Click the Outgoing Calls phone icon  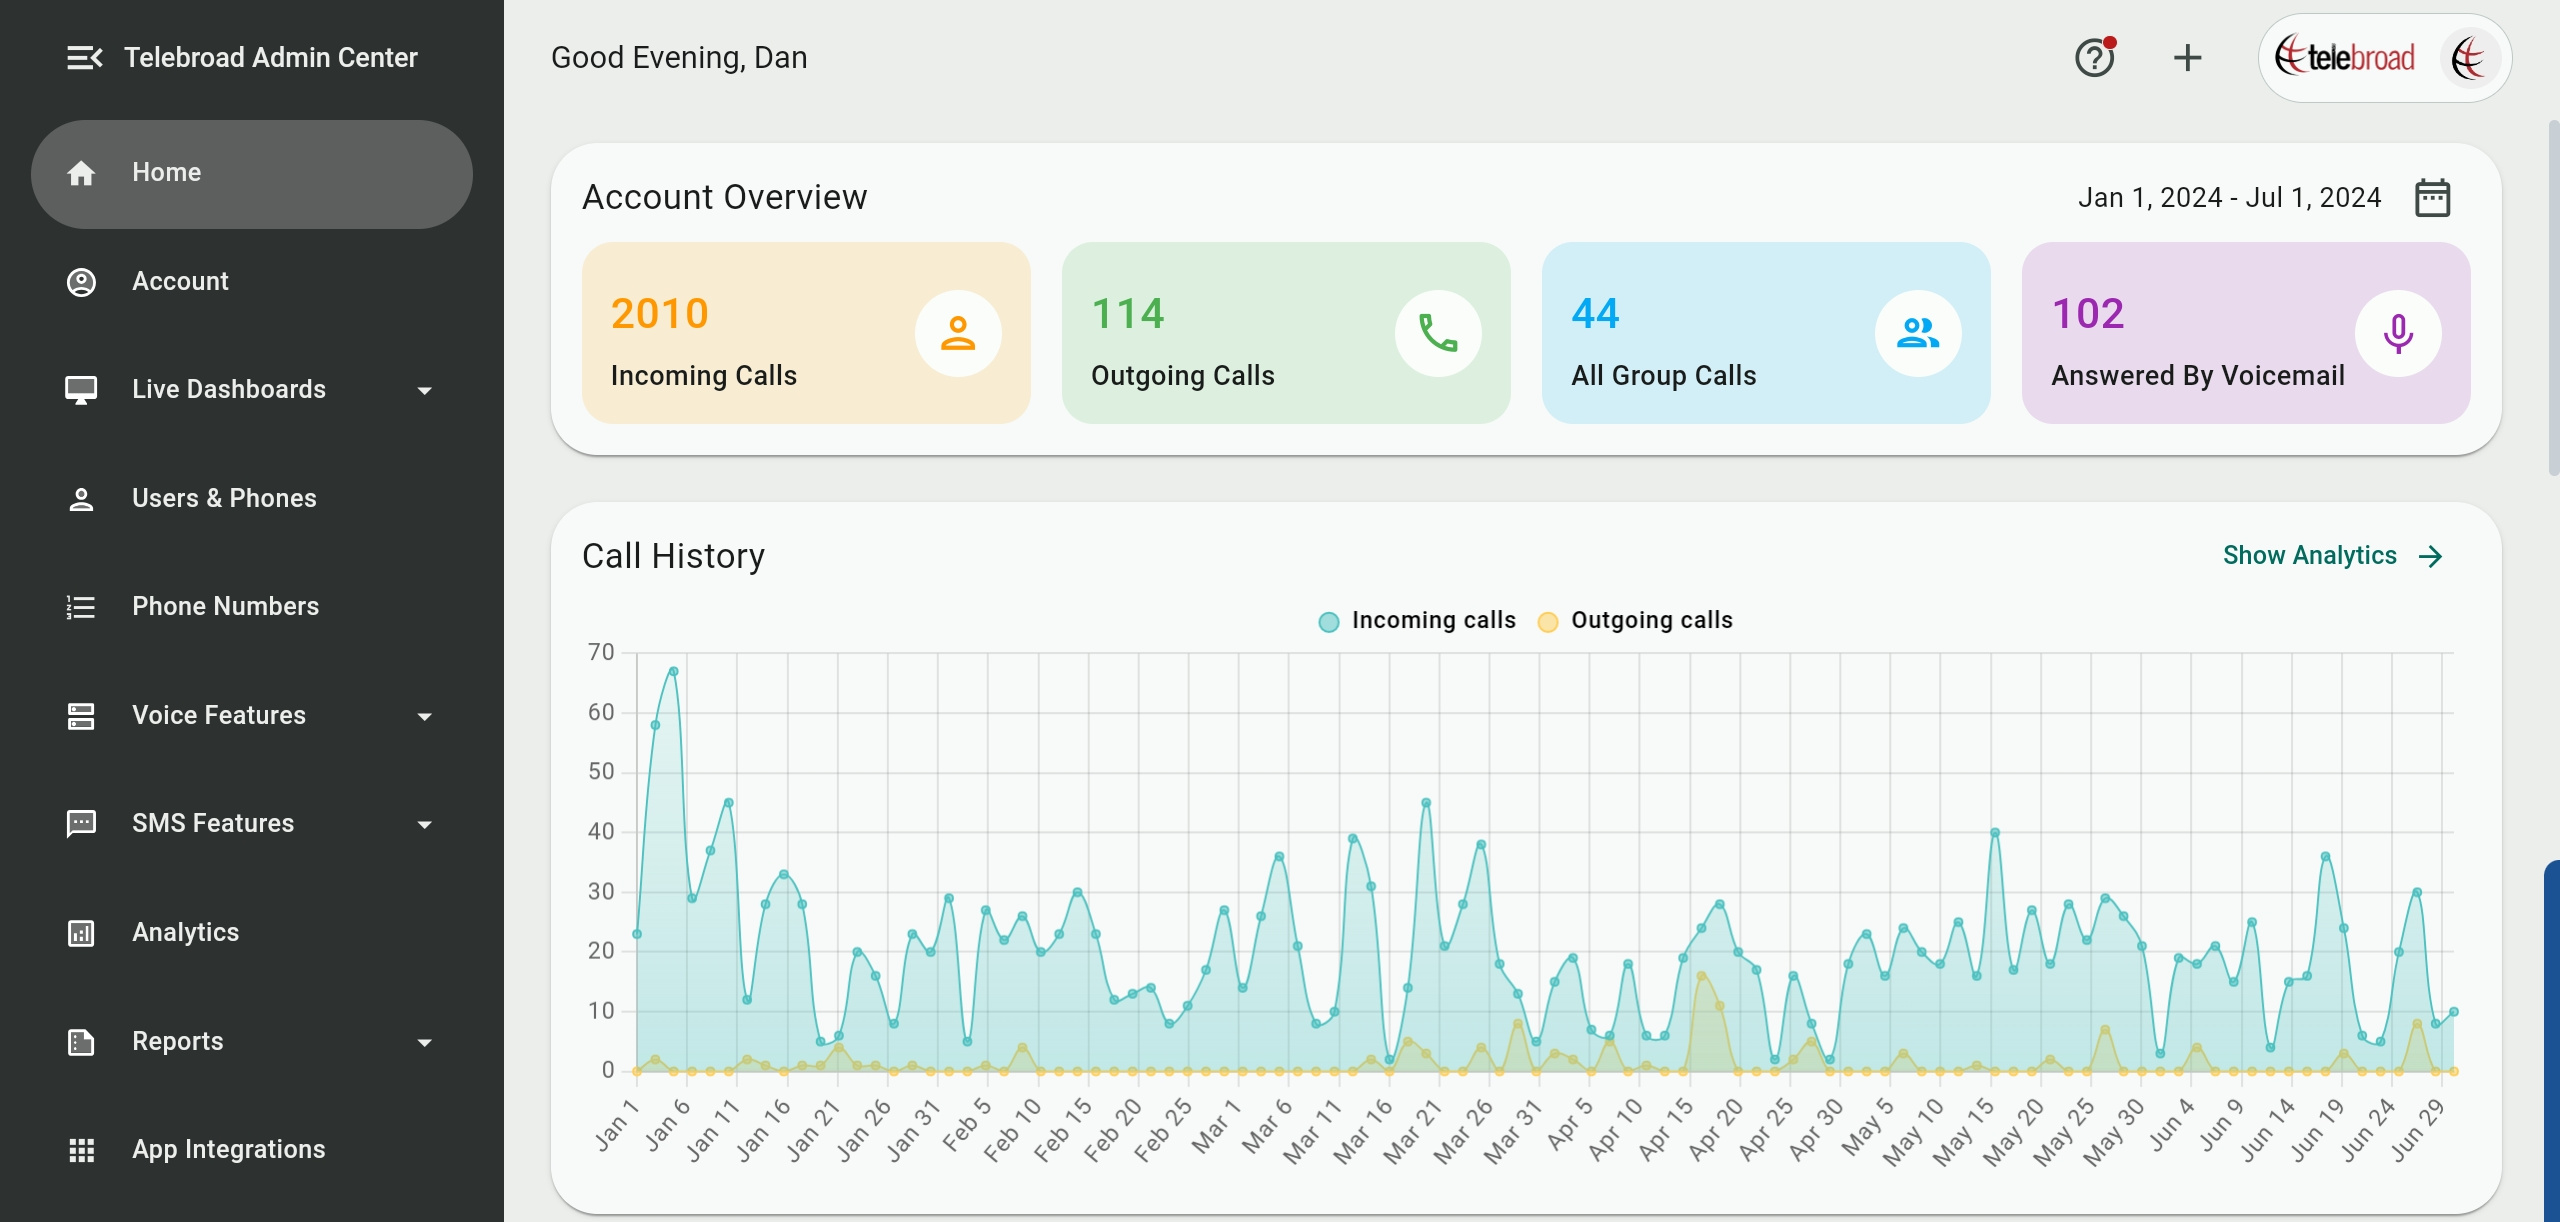(x=1437, y=333)
